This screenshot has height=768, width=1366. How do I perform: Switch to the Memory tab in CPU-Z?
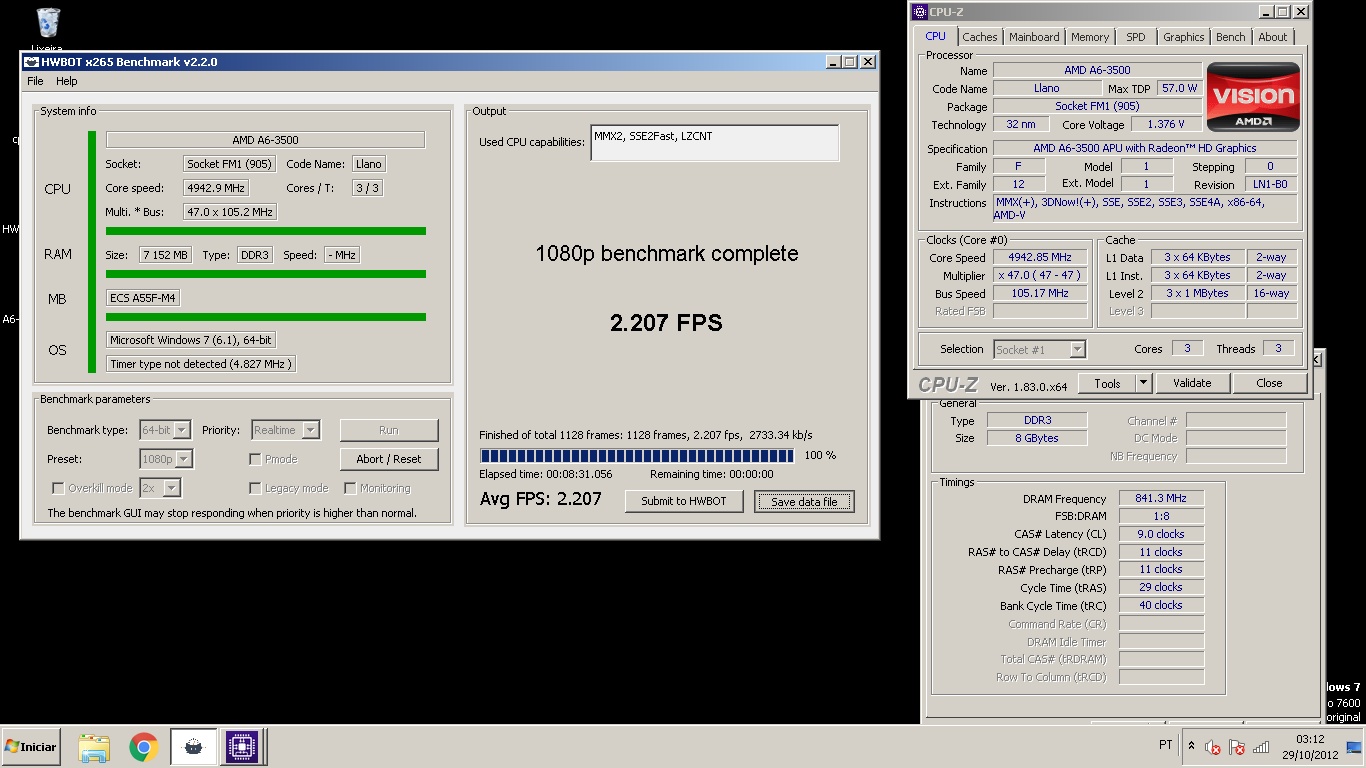pos(1089,37)
